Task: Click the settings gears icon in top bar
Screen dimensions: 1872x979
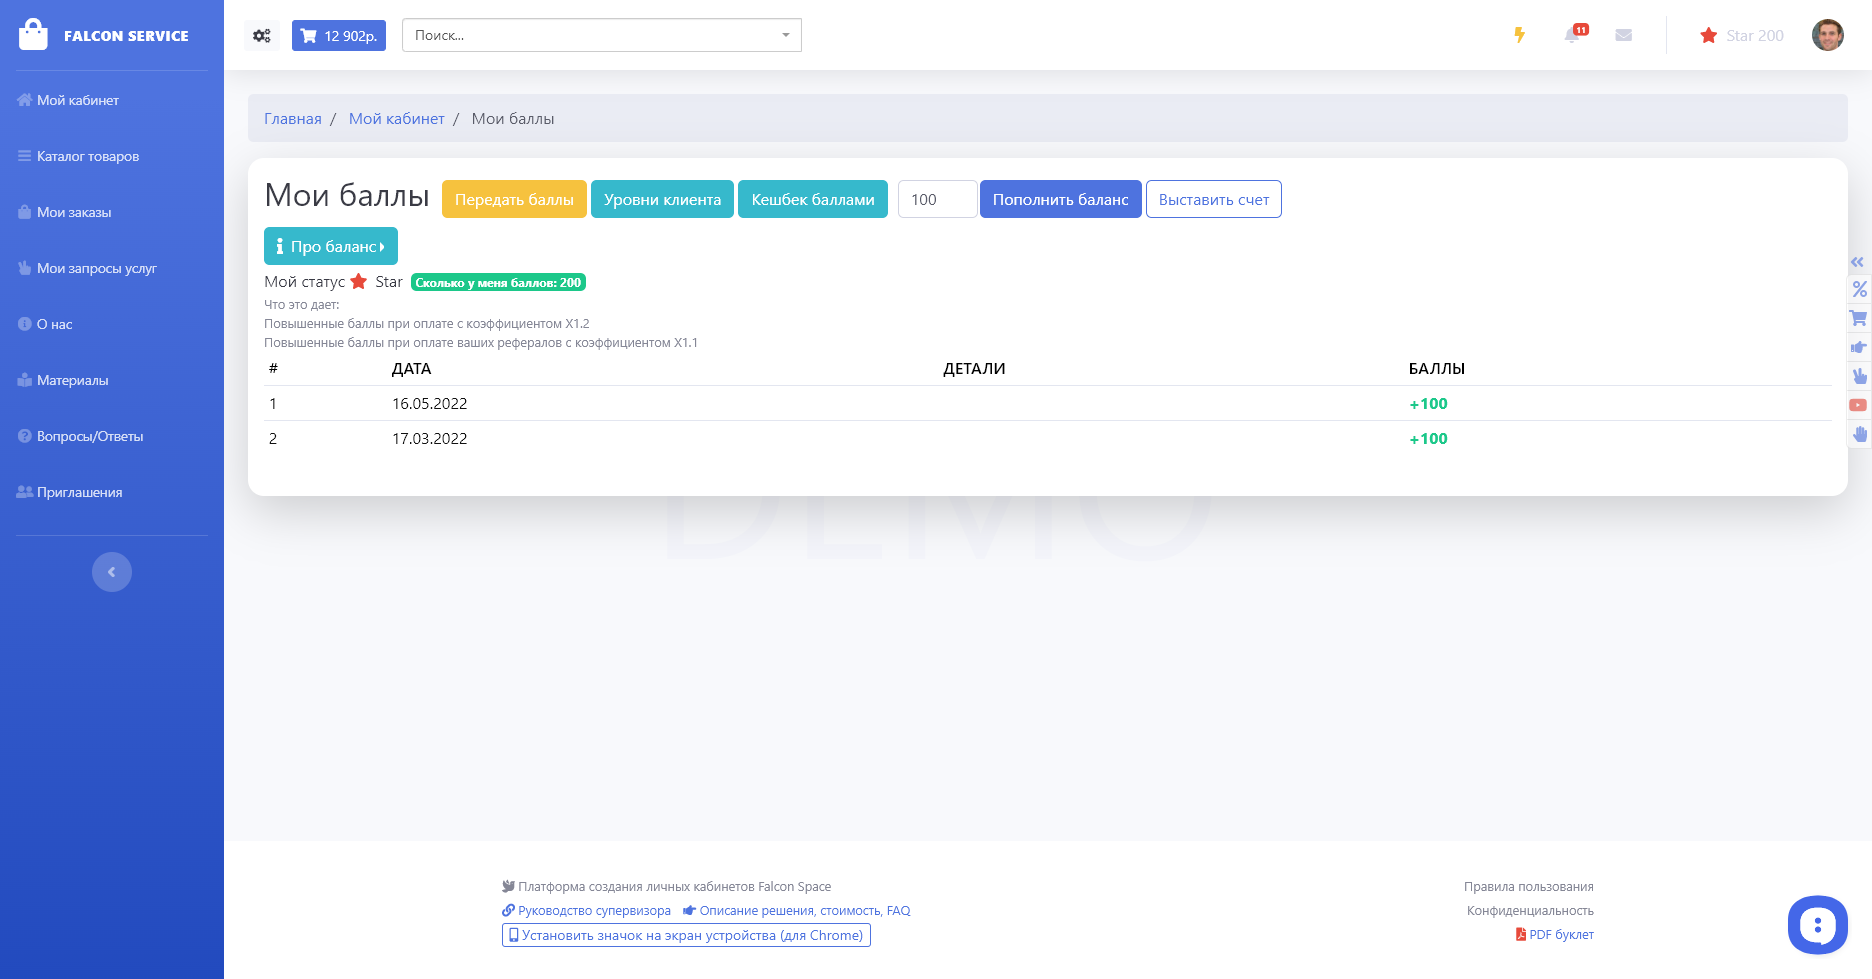Action: tap(262, 36)
